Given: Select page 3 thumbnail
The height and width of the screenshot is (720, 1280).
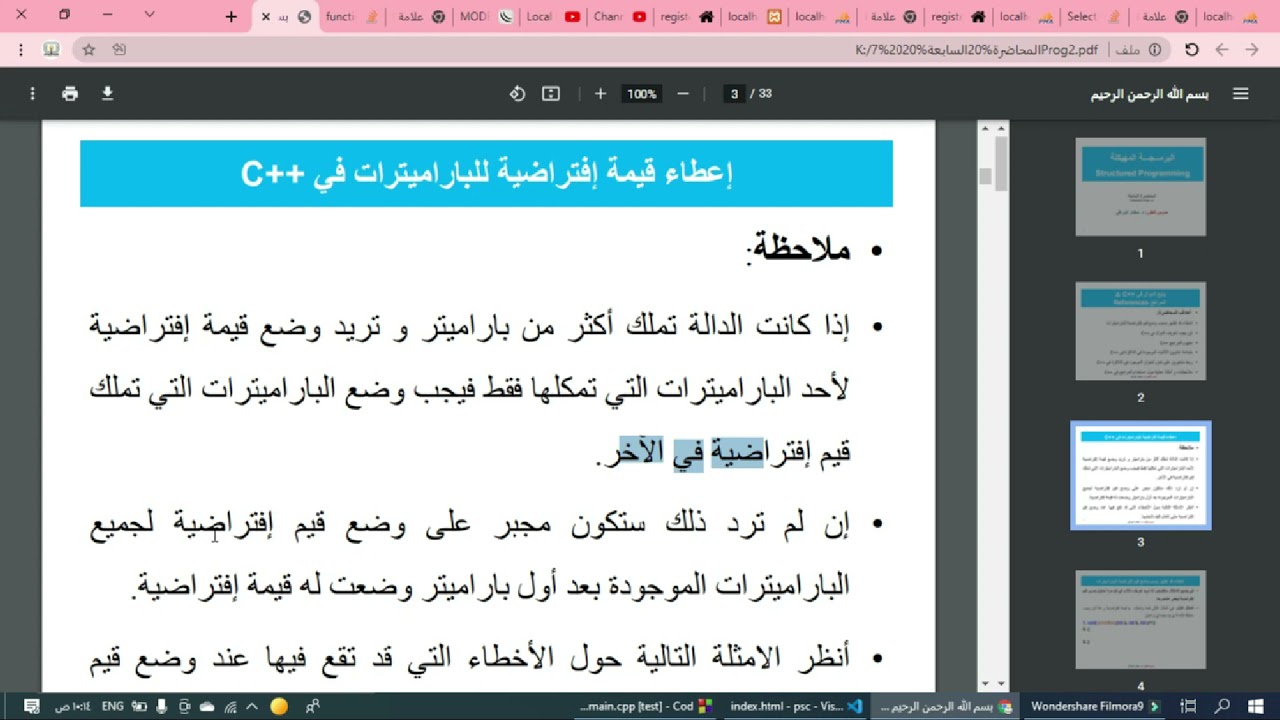Looking at the screenshot, I should 1140,475.
